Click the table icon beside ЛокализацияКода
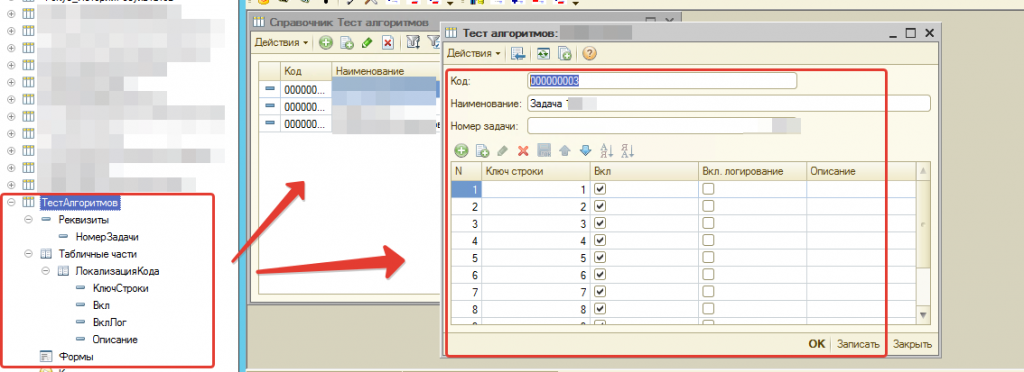 point(63,271)
